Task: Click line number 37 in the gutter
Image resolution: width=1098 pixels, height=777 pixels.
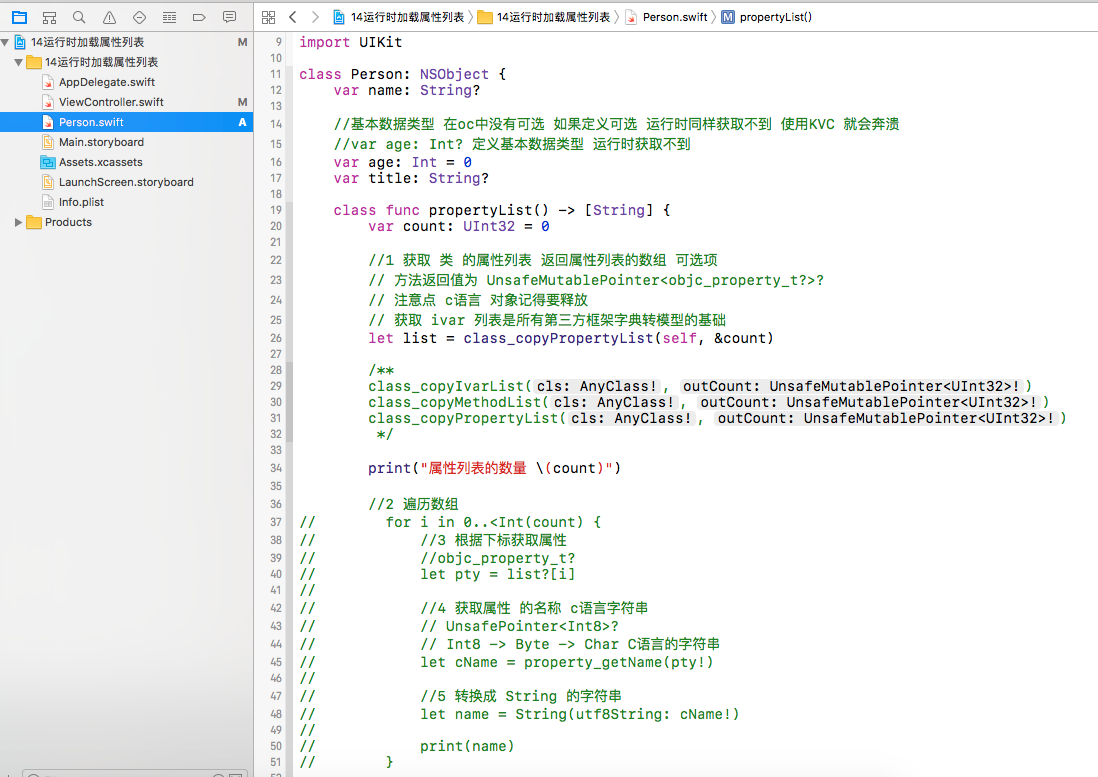Action: 276,522
